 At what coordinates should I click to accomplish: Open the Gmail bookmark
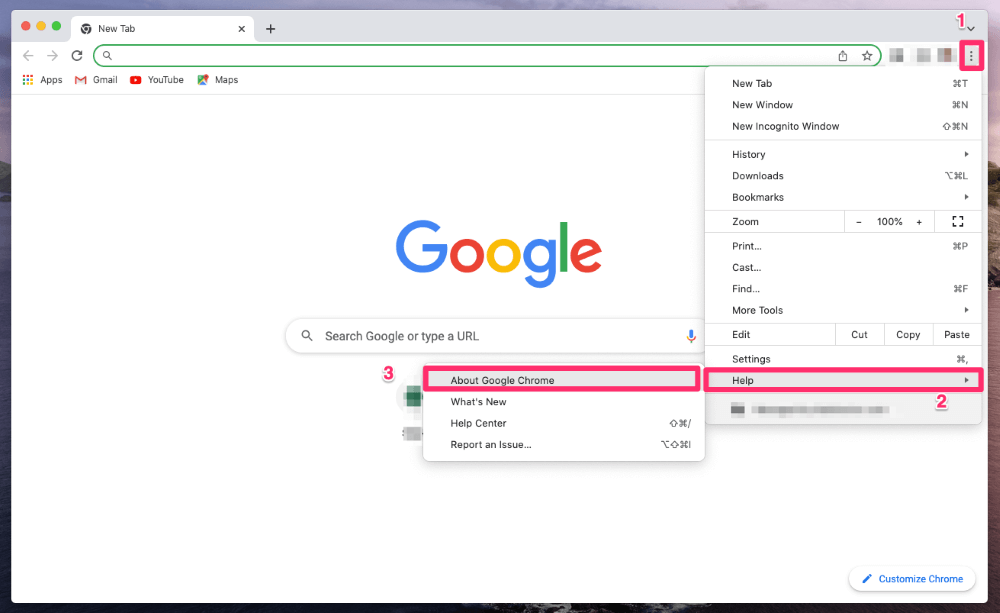pos(96,80)
